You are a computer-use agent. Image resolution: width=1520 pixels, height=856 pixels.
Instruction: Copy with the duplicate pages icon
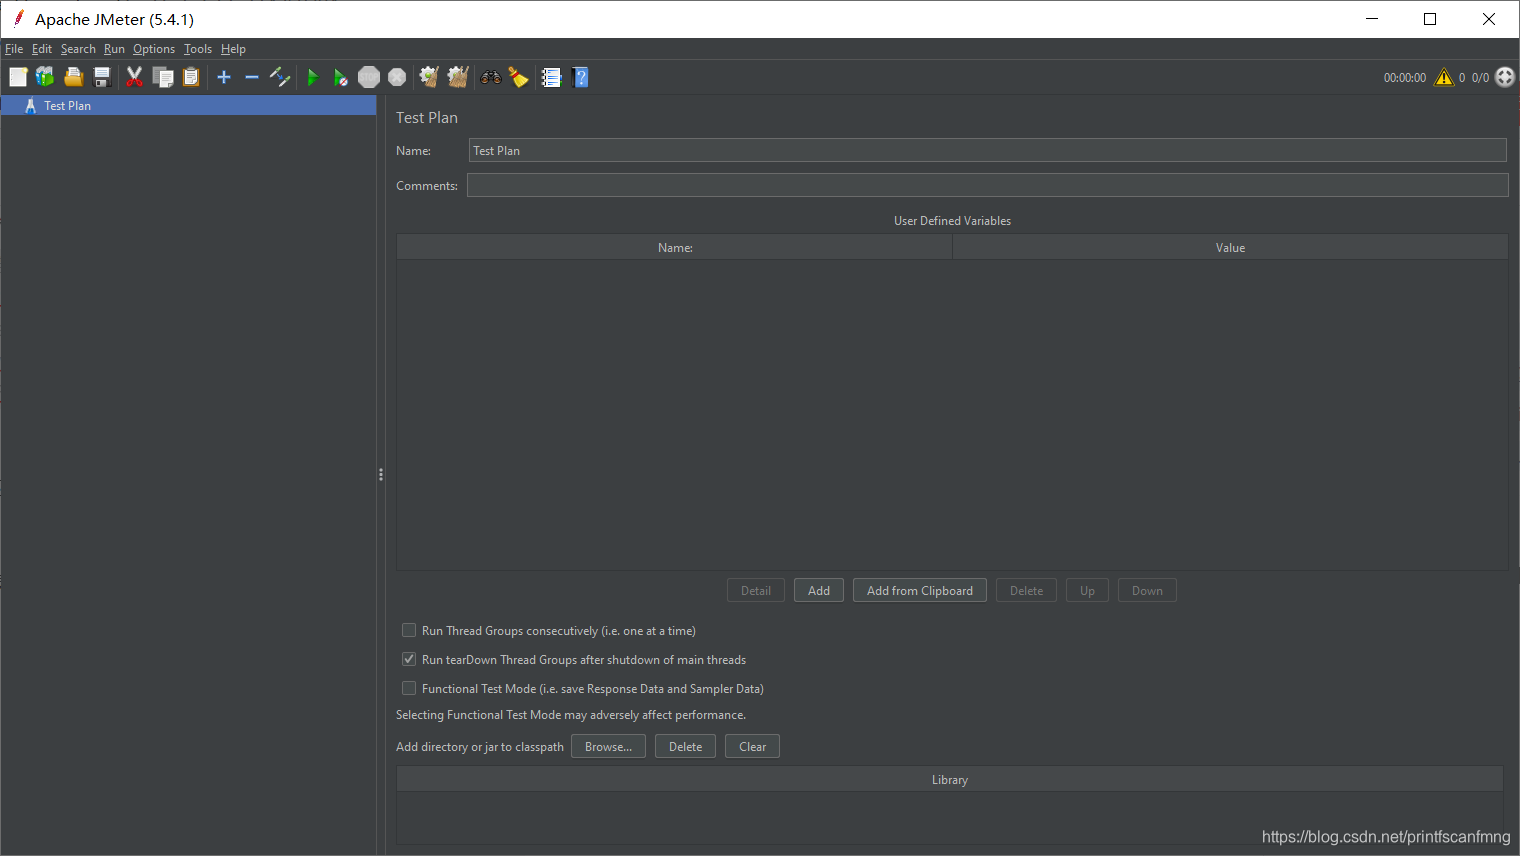point(163,77)
